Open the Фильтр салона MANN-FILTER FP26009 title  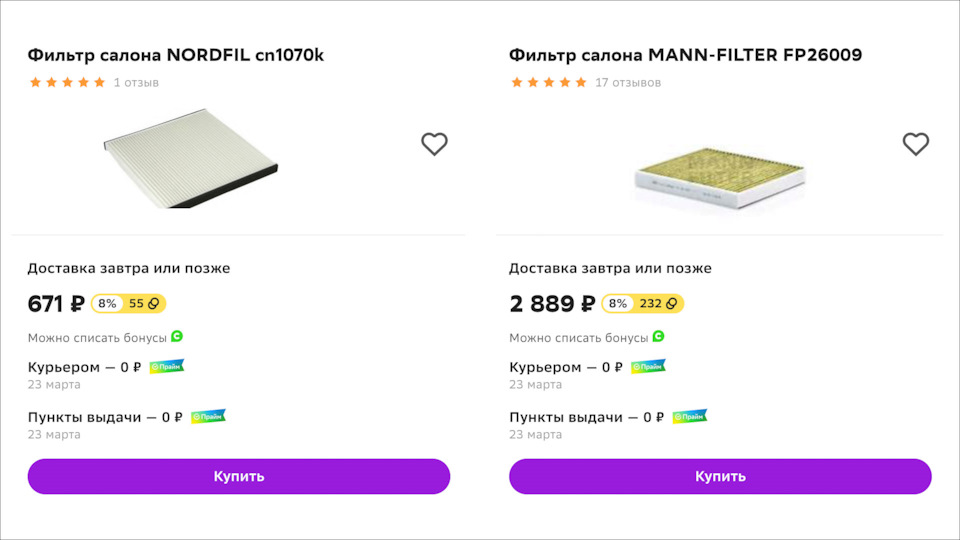[x=685, y=55]
